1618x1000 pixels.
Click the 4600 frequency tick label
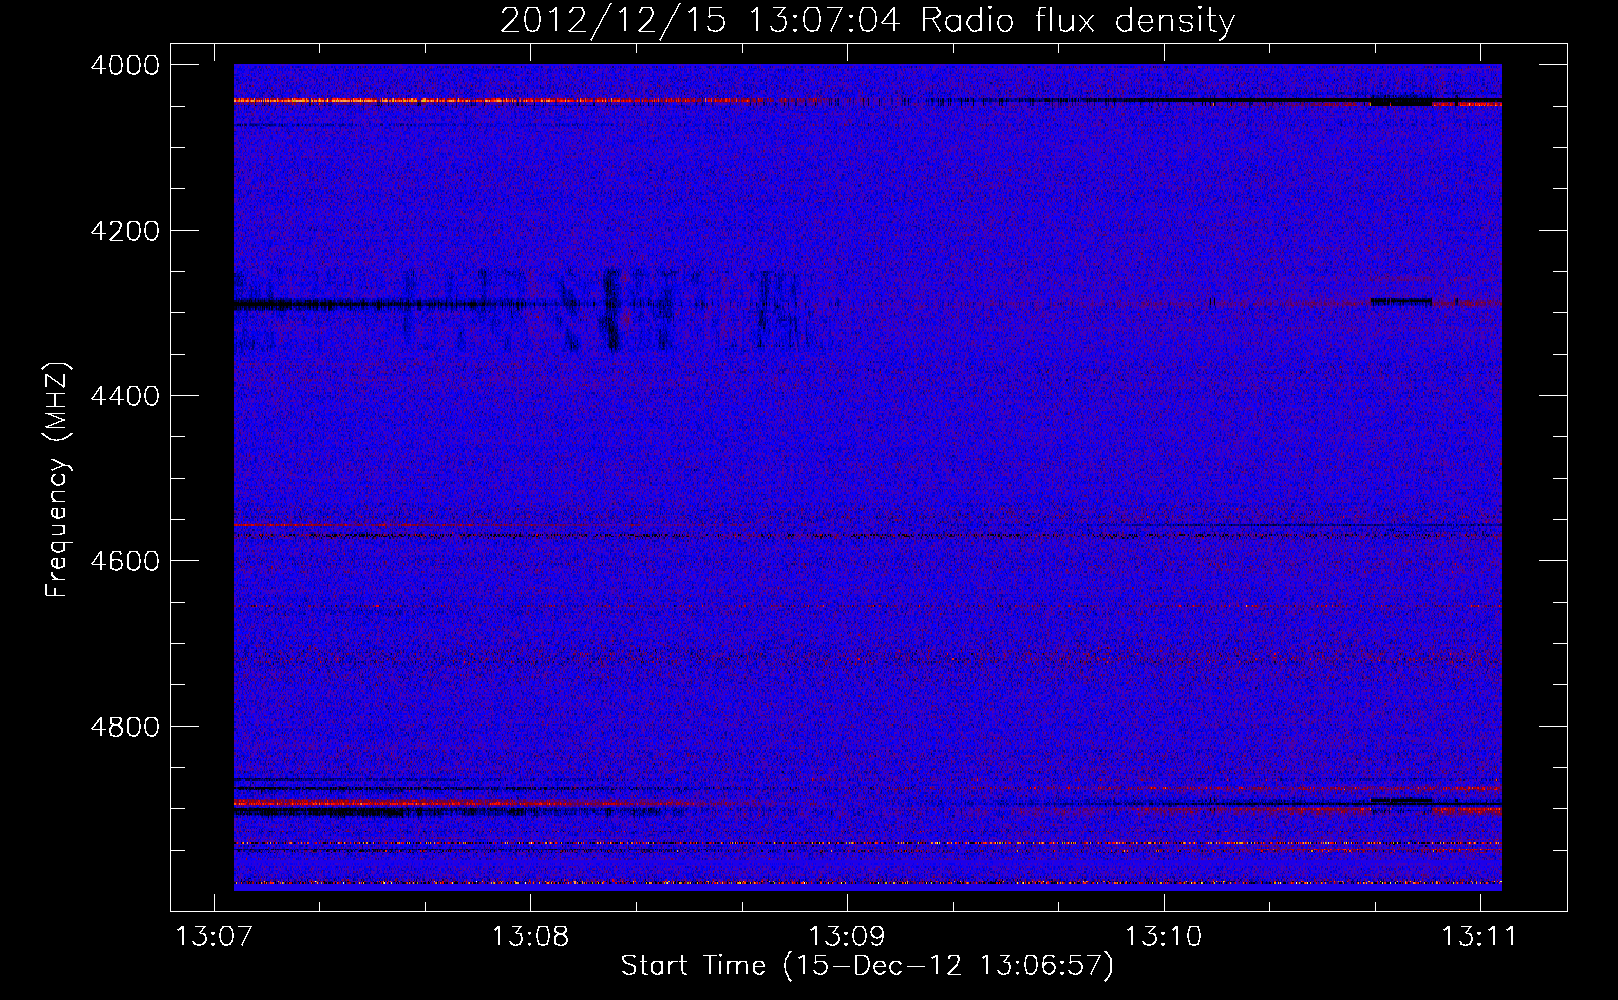pos(124,561)
